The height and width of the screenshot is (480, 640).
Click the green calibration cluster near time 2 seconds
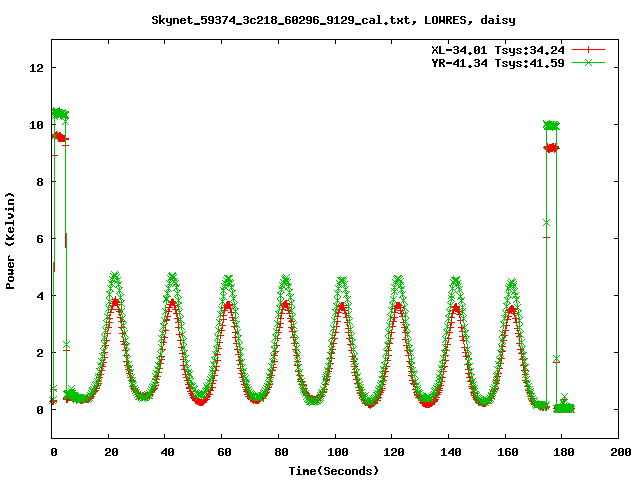[60, 113]
